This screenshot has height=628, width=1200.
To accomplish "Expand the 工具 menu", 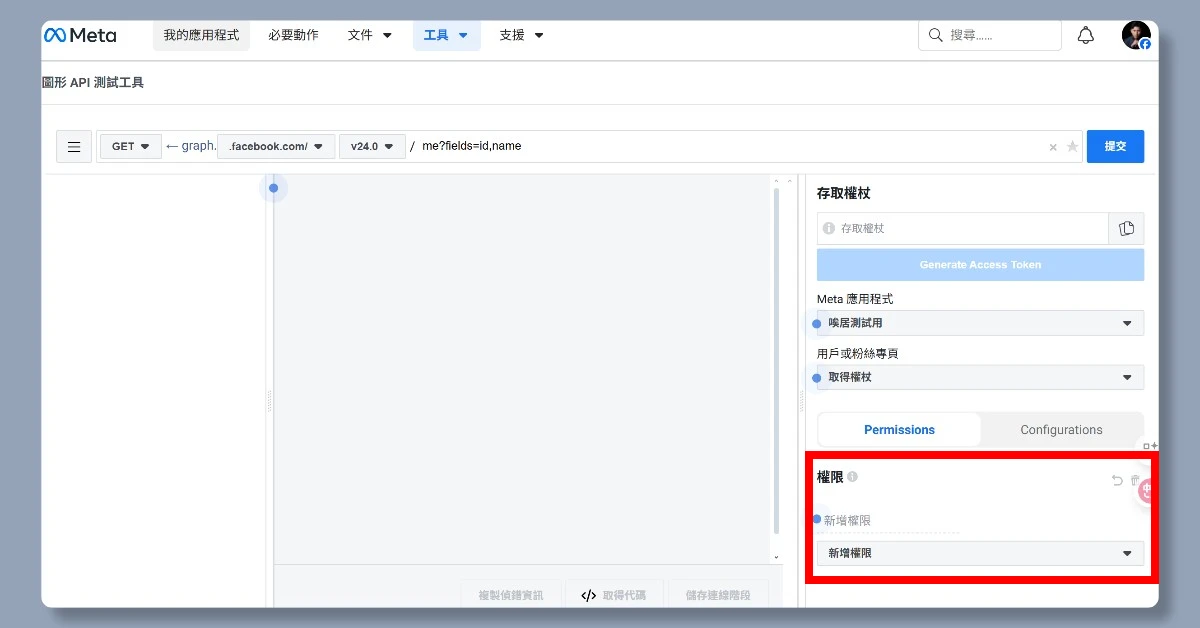I will click(446, 35).
